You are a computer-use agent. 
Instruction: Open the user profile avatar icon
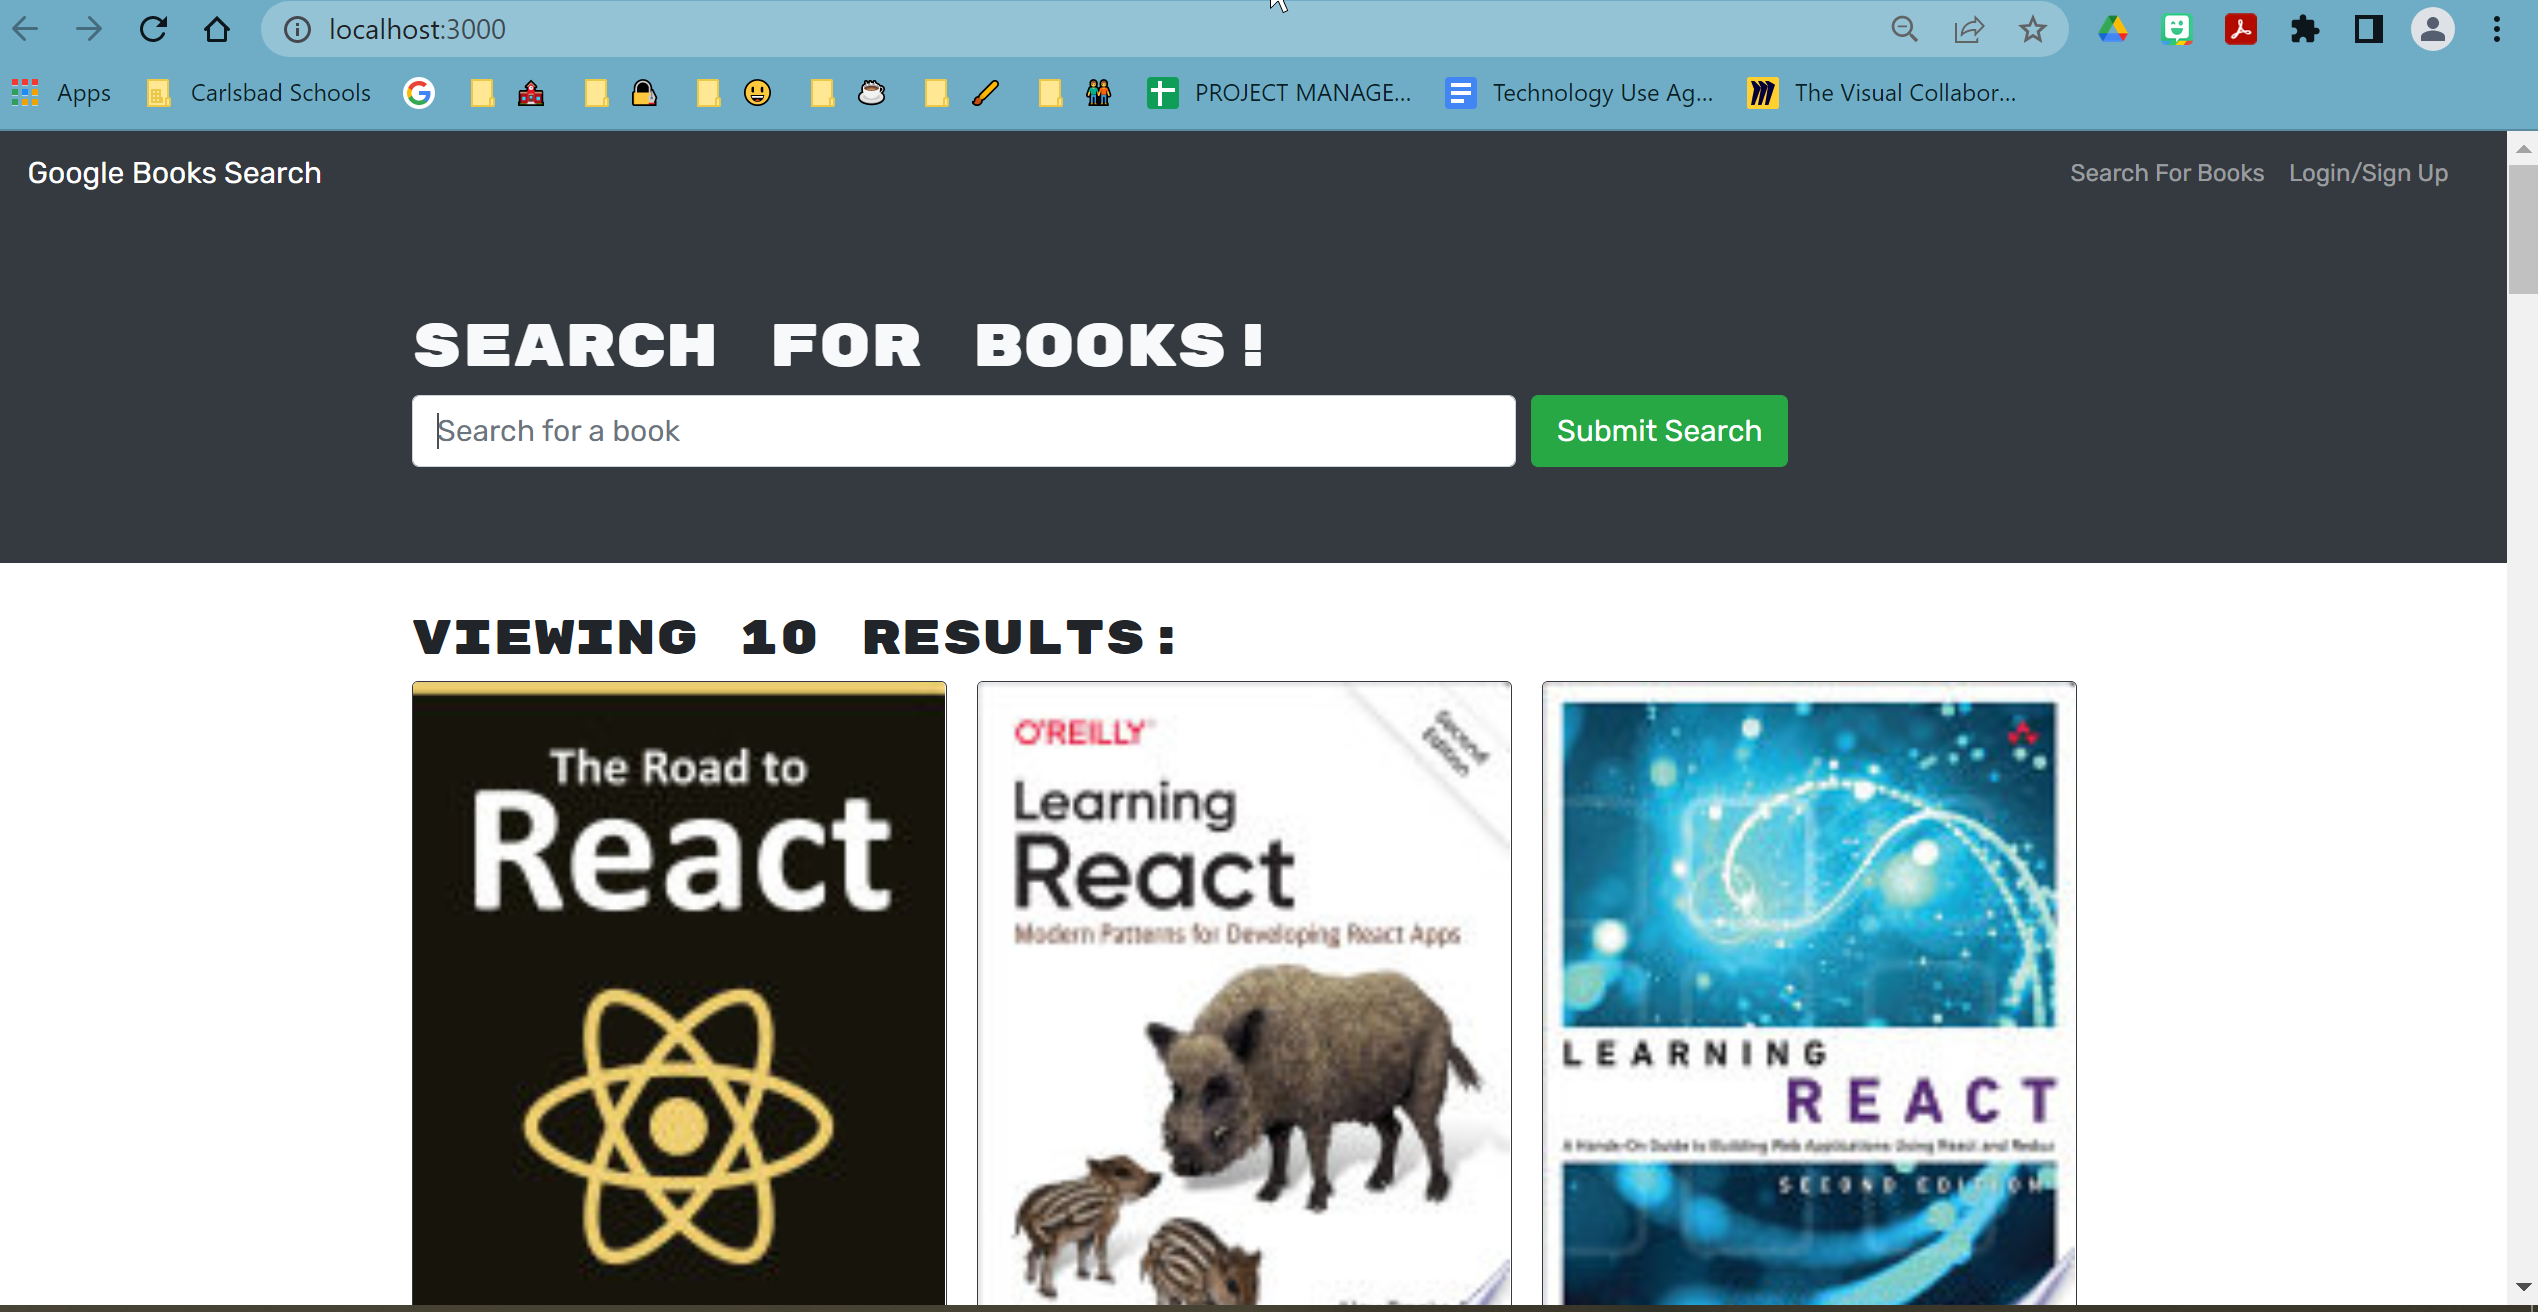[x=2432, y=29]
